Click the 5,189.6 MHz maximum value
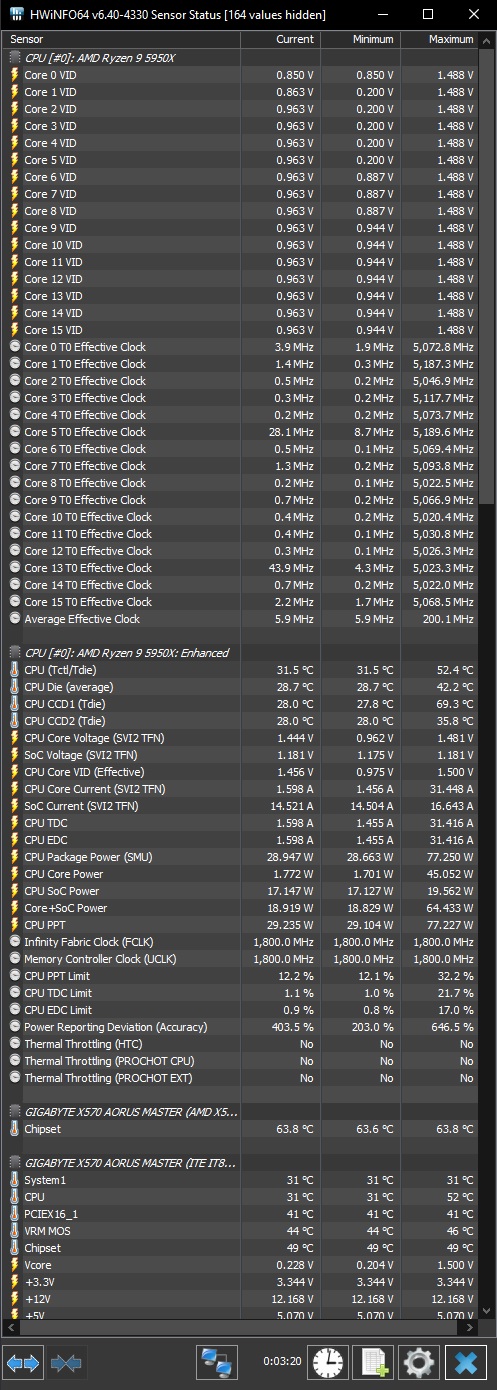The image size is (497, 1390). (441, 432)
